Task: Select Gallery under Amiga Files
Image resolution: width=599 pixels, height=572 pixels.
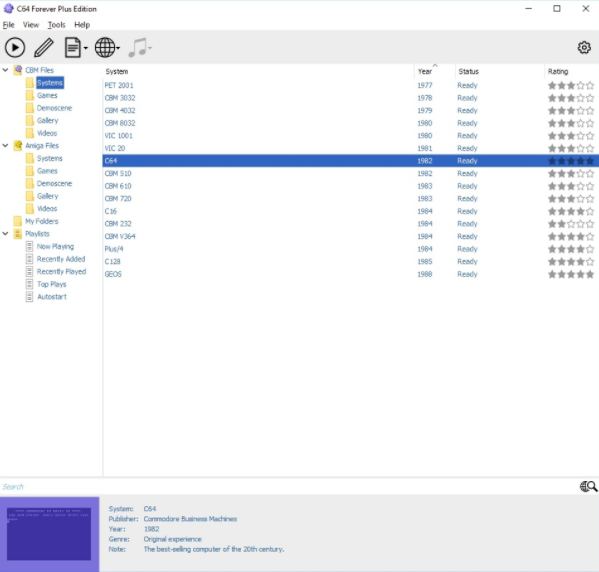Action: pos(47,196)
